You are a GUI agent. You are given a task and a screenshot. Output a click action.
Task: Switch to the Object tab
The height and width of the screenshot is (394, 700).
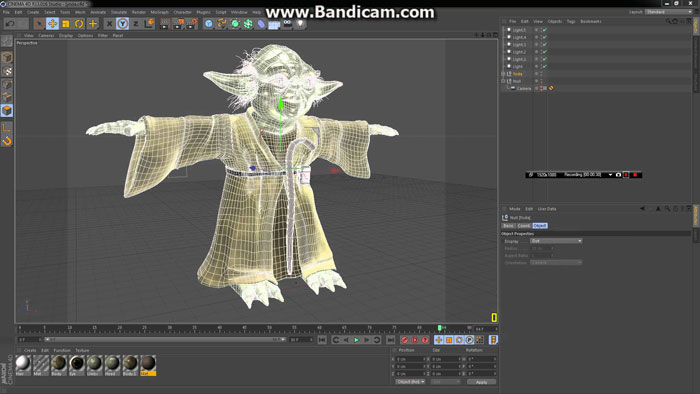(540, 226)
